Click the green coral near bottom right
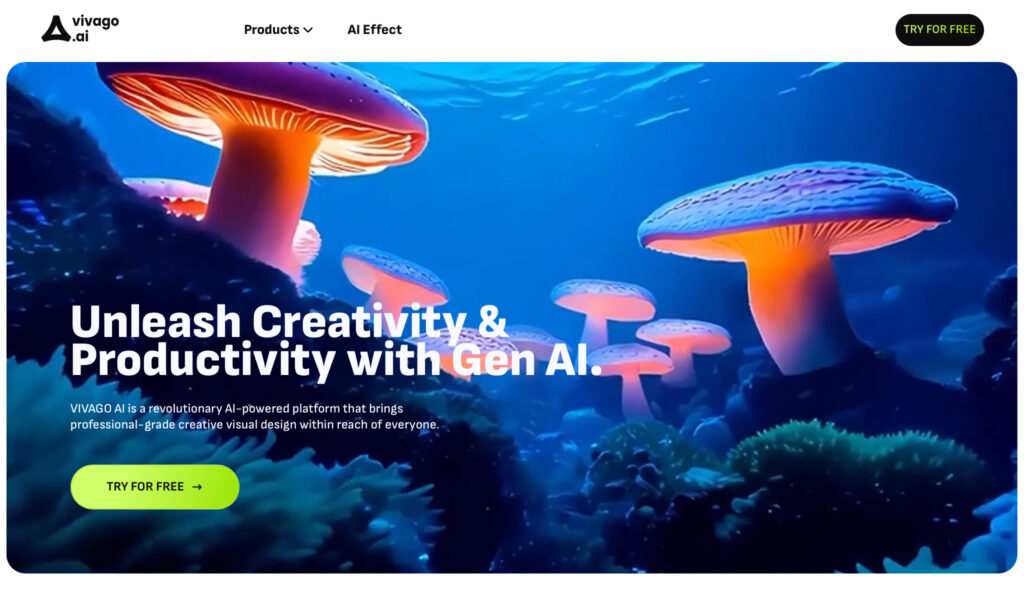1024x599 pixels. pyautogui.click(x=856, y=470)
